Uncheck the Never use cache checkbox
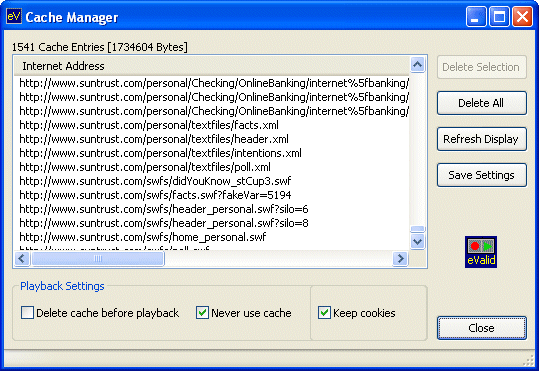Viewport: 539px width, 371px height. (202, 313)
